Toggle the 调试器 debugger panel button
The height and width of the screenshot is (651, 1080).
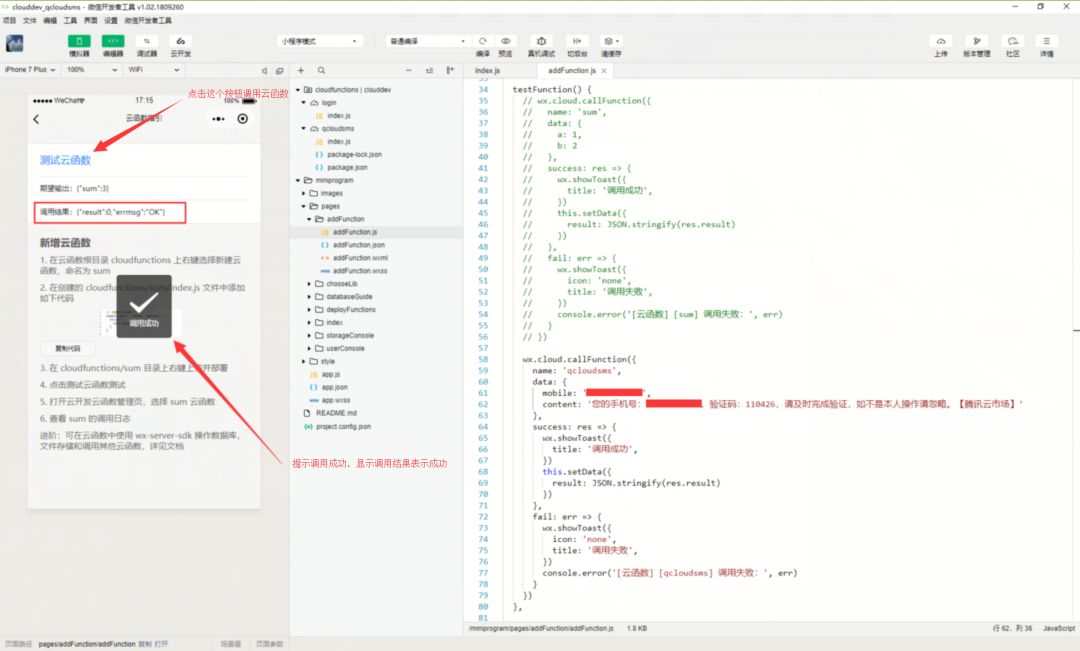click(x=147, y=41)
